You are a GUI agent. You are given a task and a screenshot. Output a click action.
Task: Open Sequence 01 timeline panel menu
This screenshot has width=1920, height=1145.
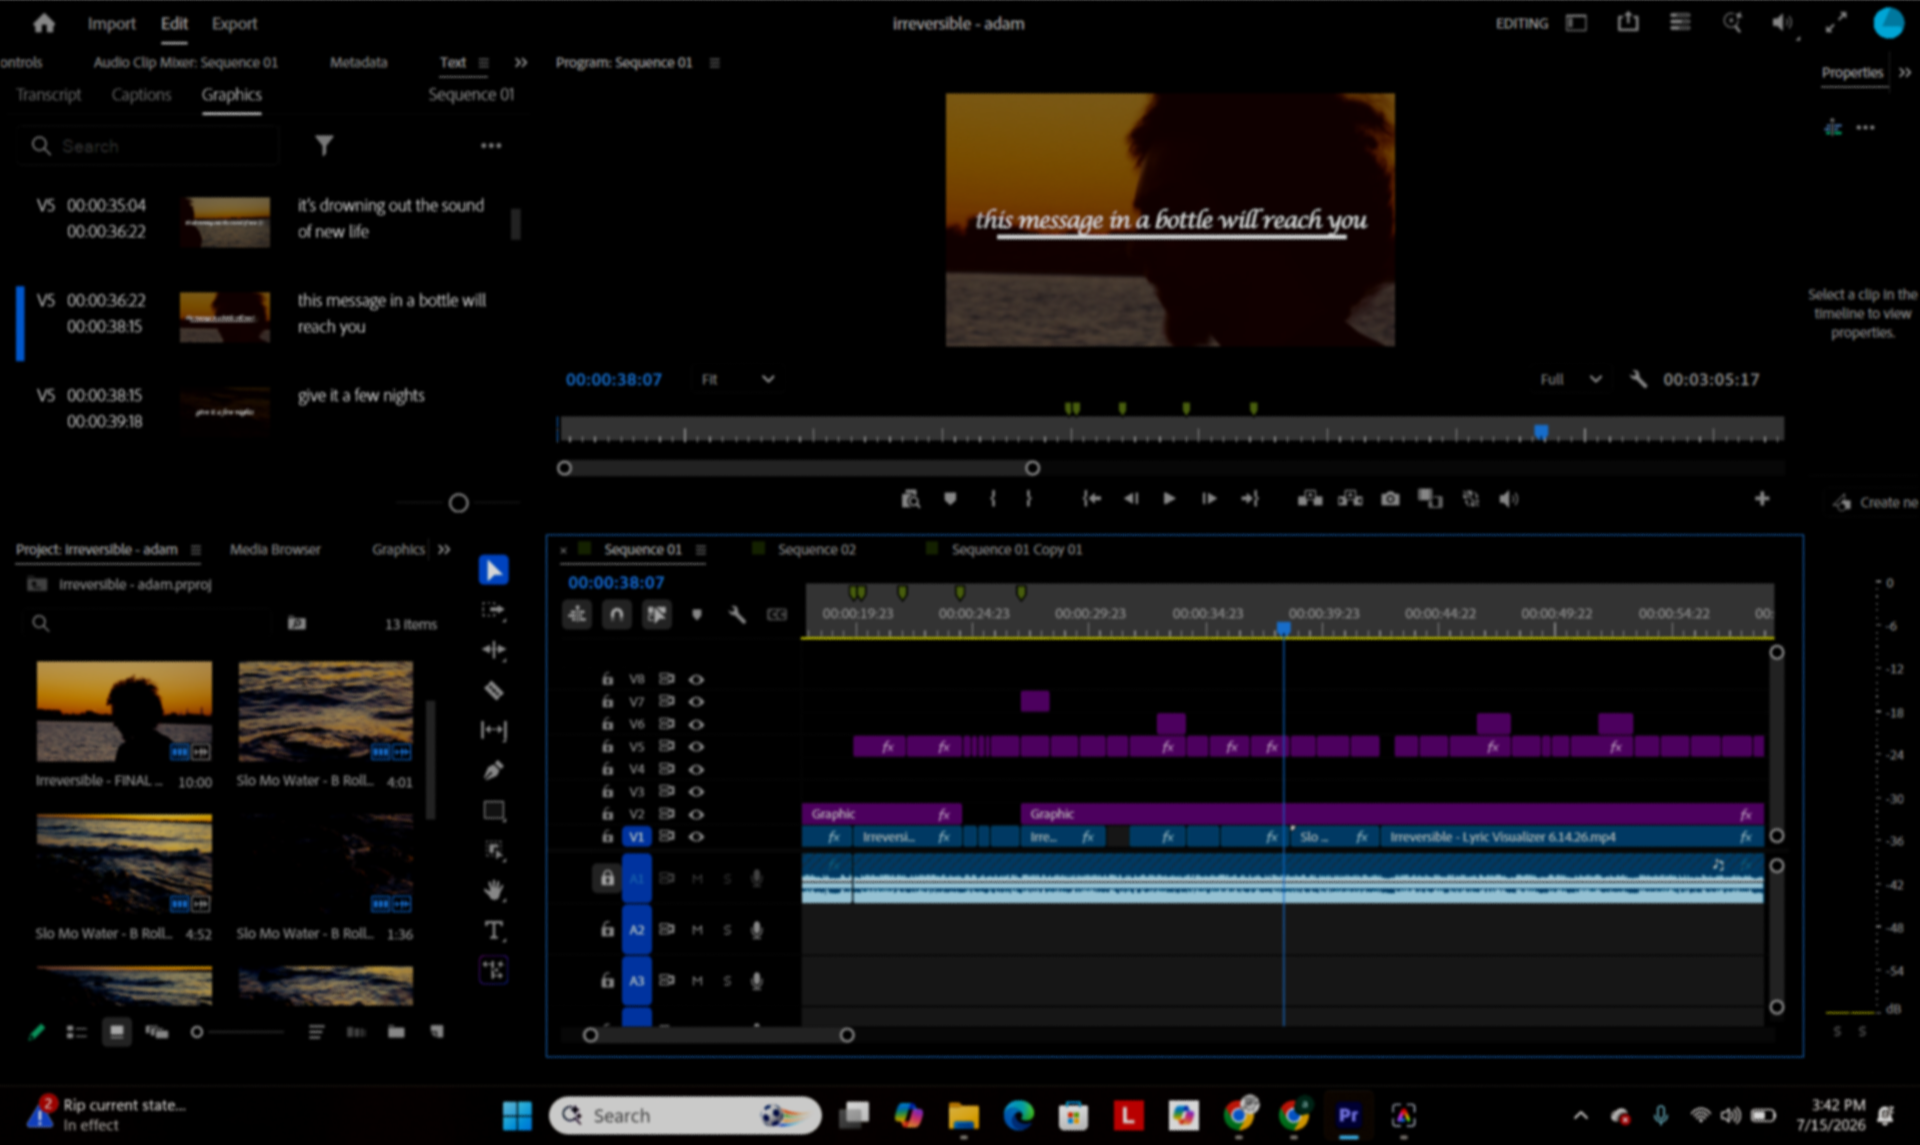[701, 549]
